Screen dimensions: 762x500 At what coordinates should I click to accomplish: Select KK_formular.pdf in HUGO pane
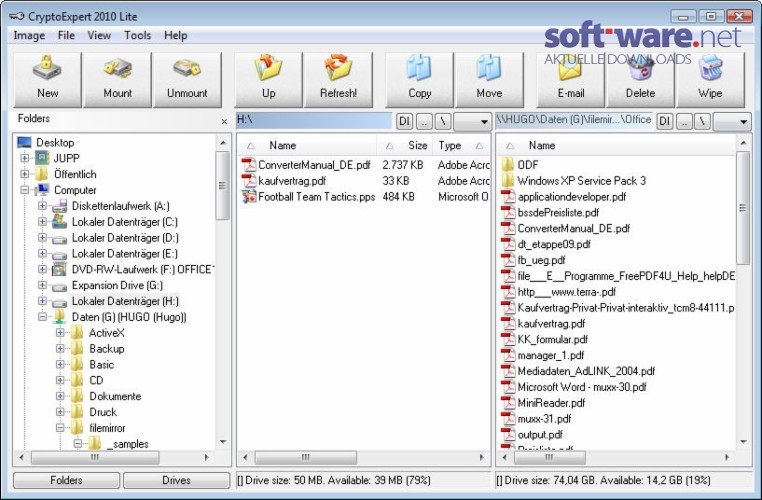553,339
